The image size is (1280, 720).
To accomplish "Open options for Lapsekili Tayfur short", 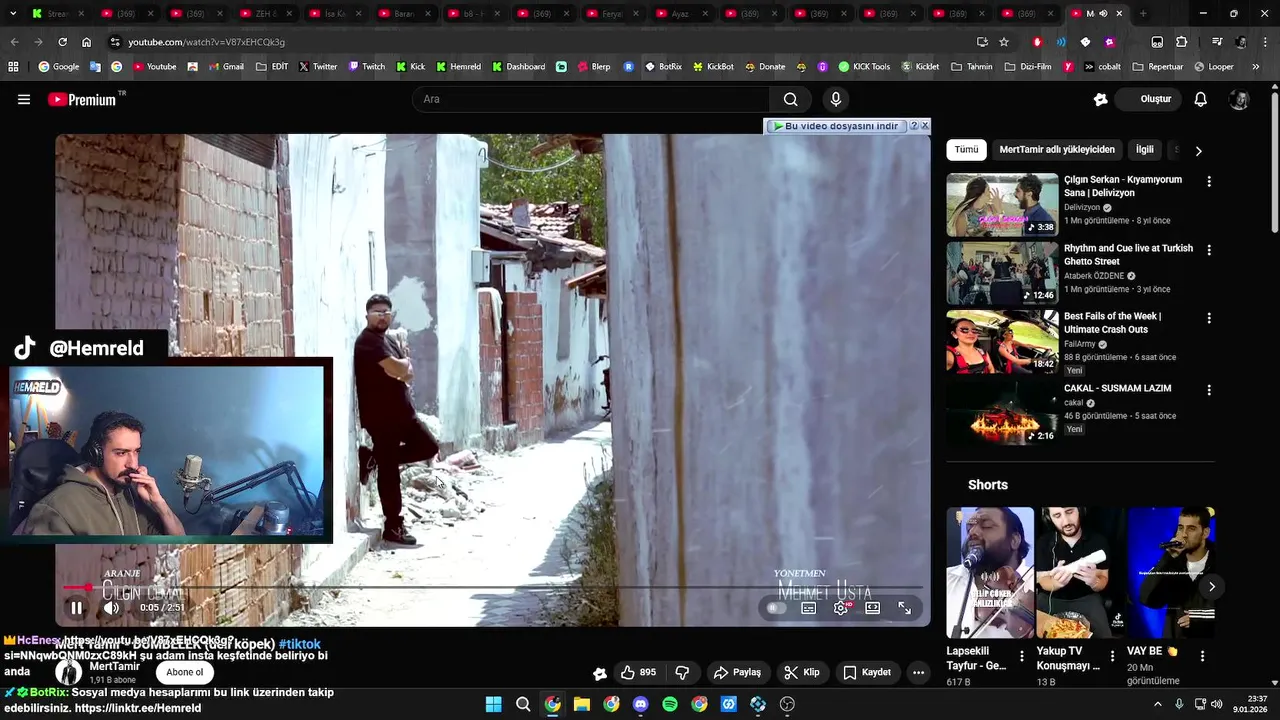I will coord(1022,656).
